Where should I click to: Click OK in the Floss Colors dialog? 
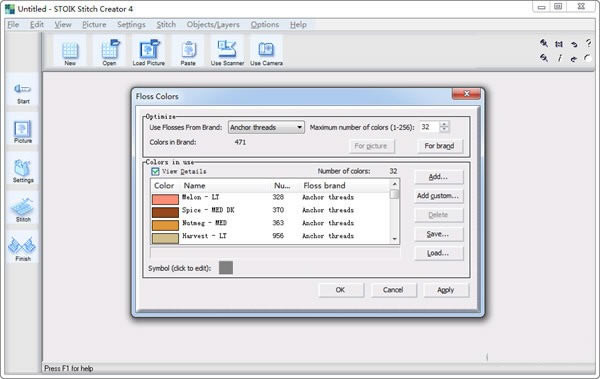click(341, 290)
